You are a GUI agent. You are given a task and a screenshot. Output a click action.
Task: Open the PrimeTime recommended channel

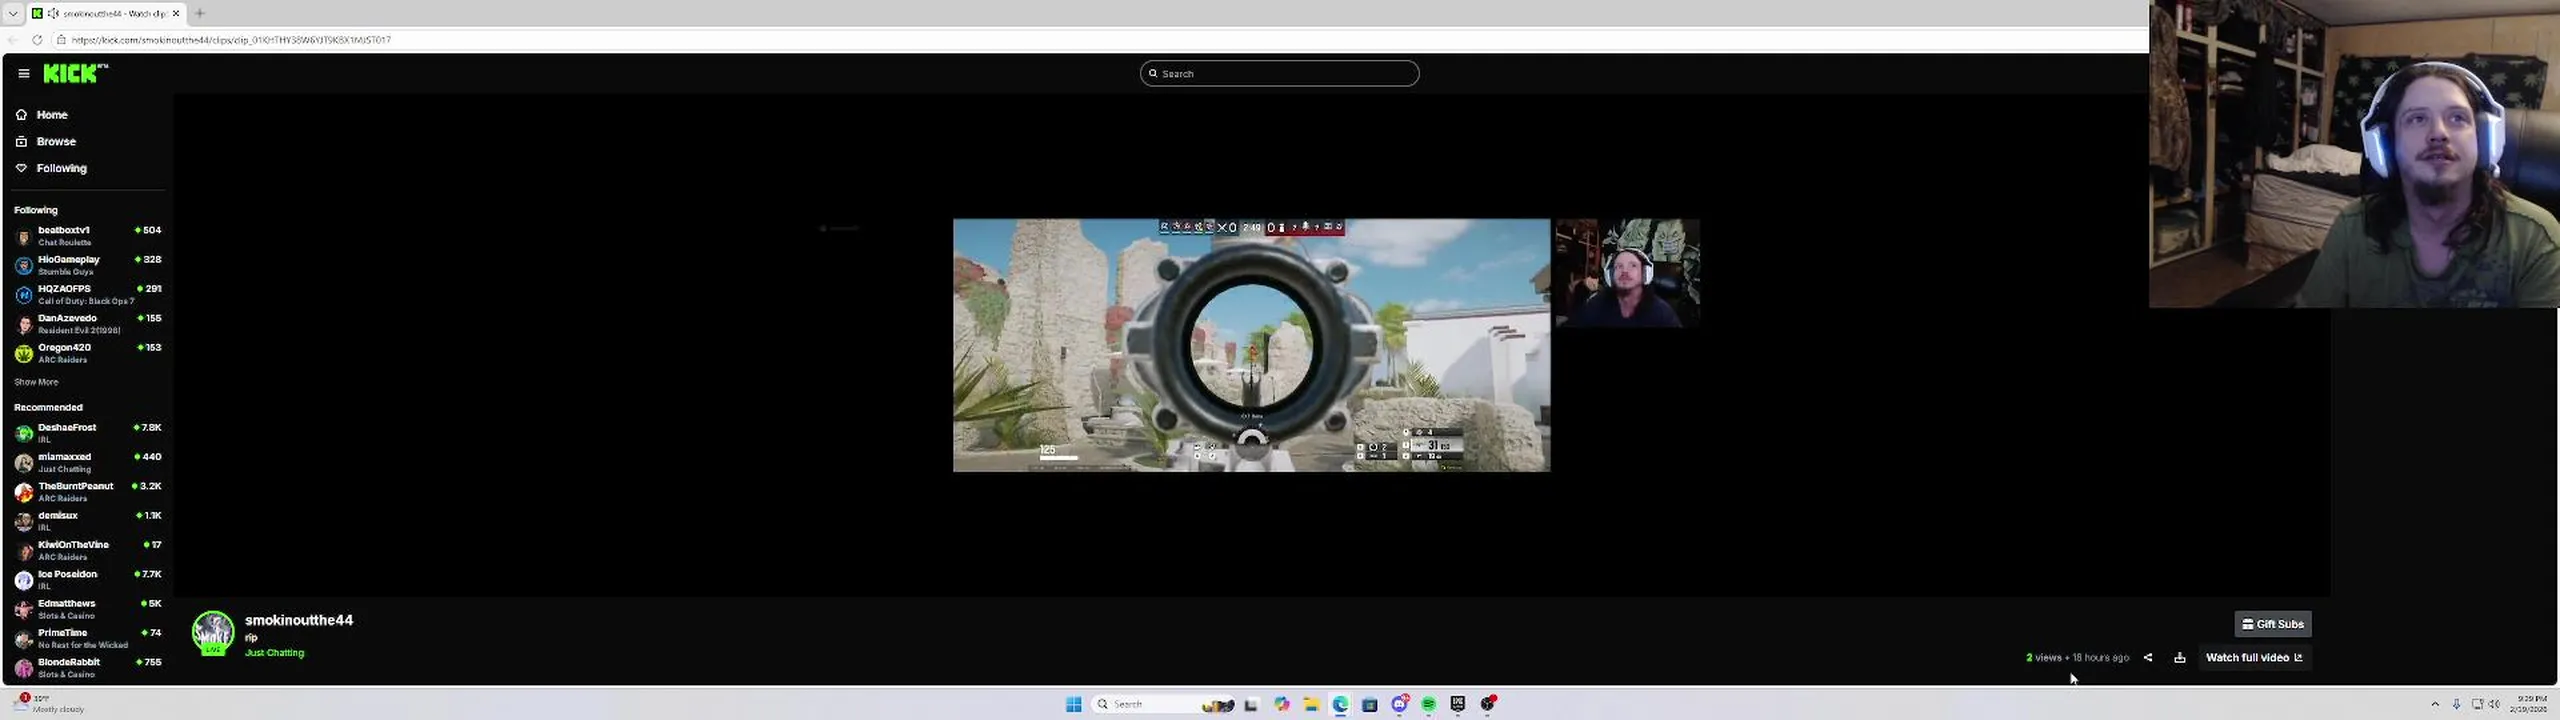pos(88,638)
